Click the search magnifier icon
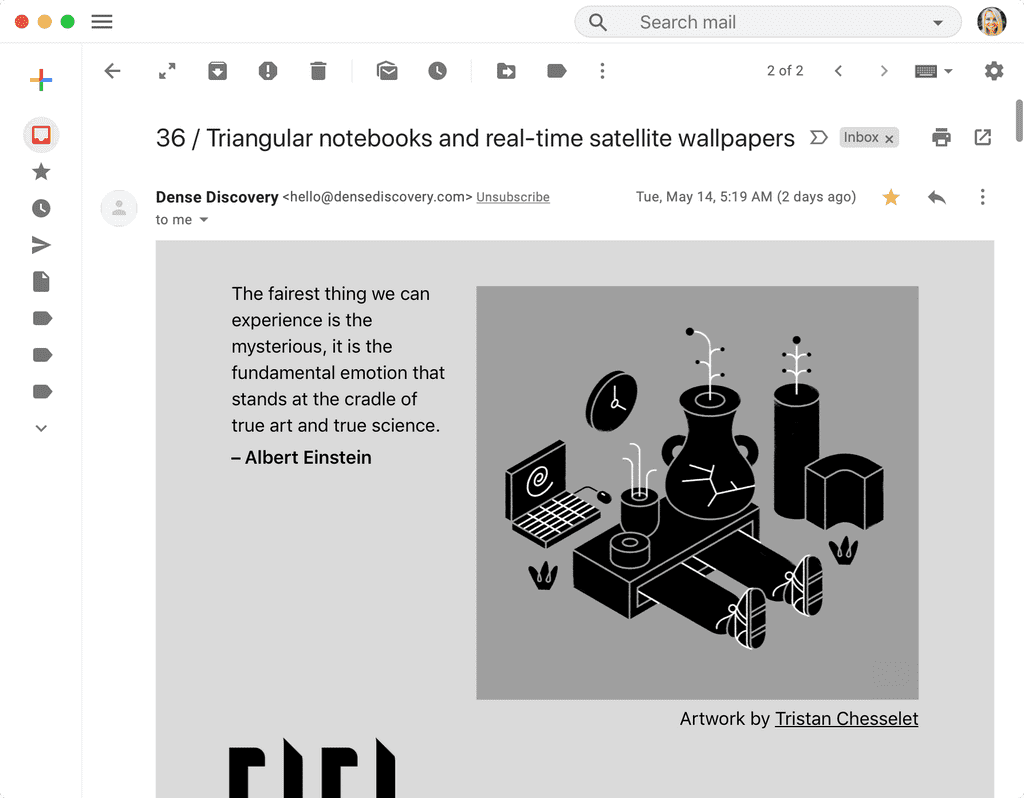This screenshot has width=1024, height=798. click(x=598, y=22)
